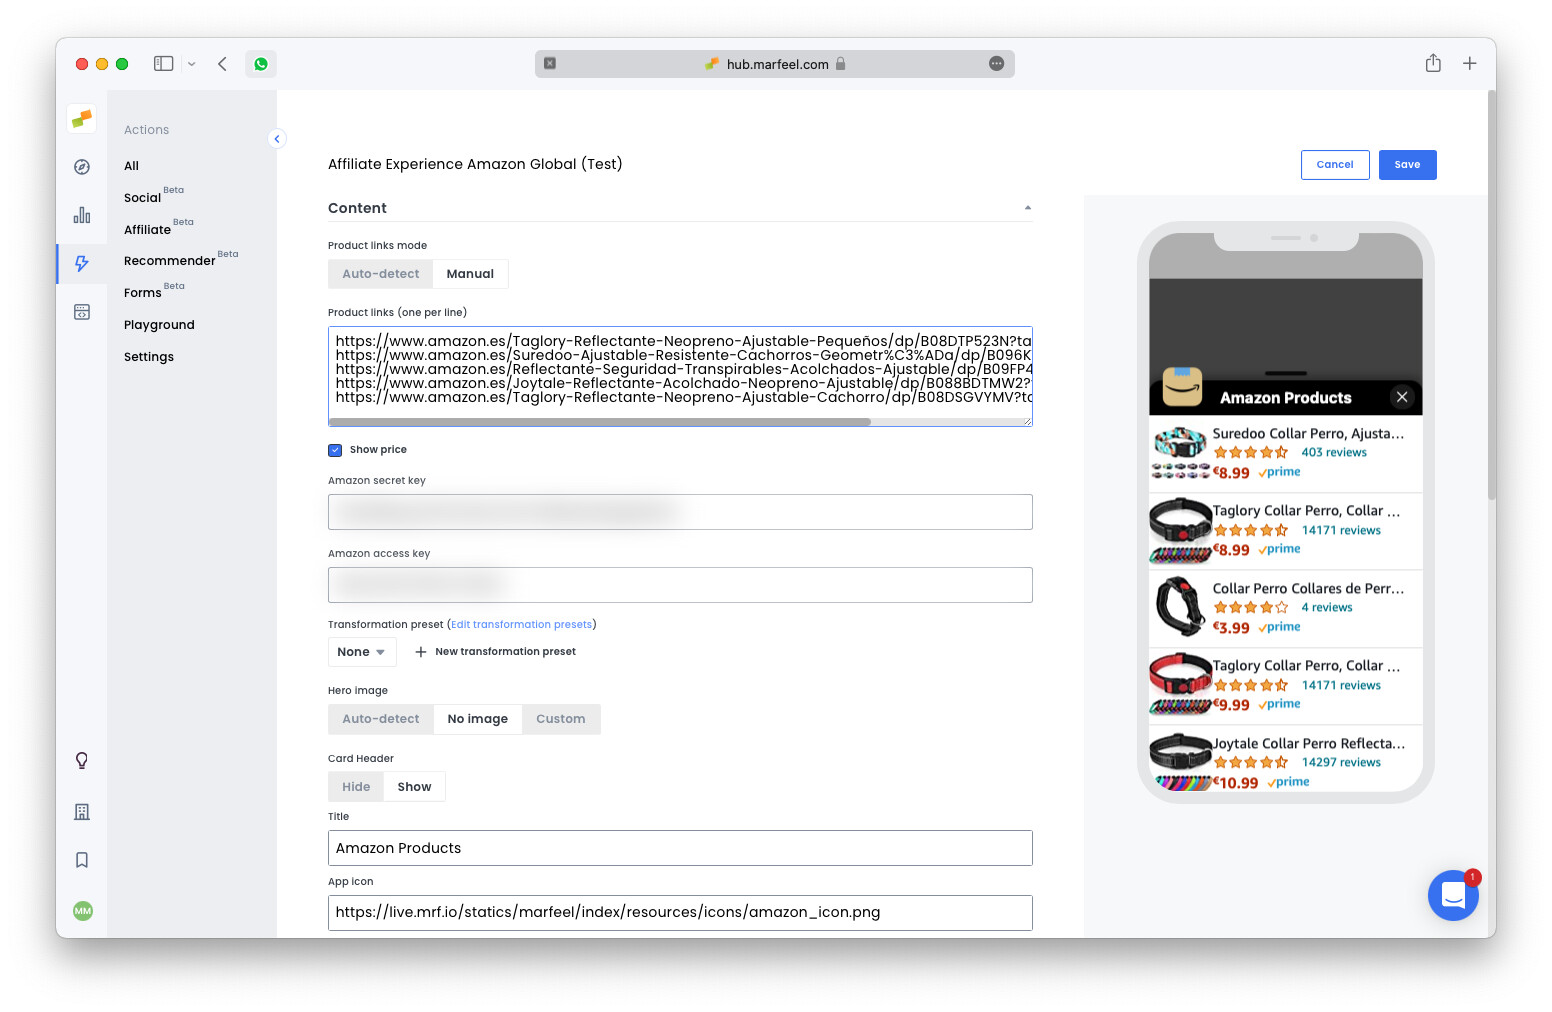This screenshot has height=1012, width=1552.
Task: Collapse the Actions sidebar panel
Action: pyautogui.click(x=277, y=138)
